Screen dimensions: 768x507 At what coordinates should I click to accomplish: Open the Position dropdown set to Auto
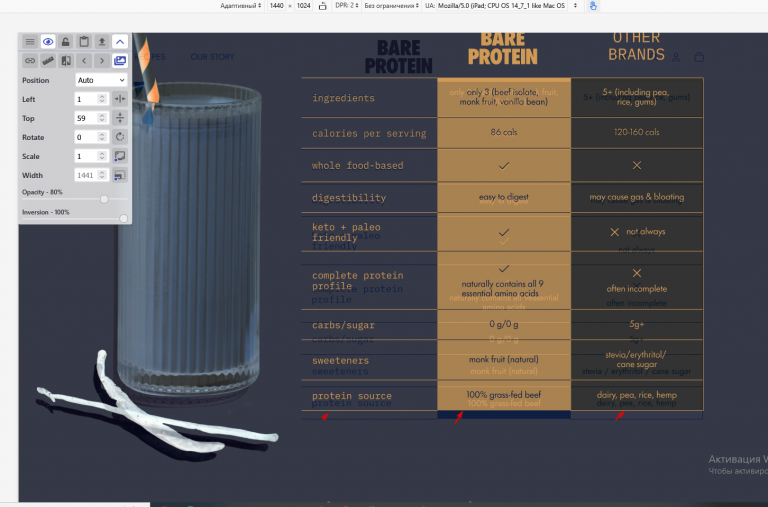click(101, 80)
